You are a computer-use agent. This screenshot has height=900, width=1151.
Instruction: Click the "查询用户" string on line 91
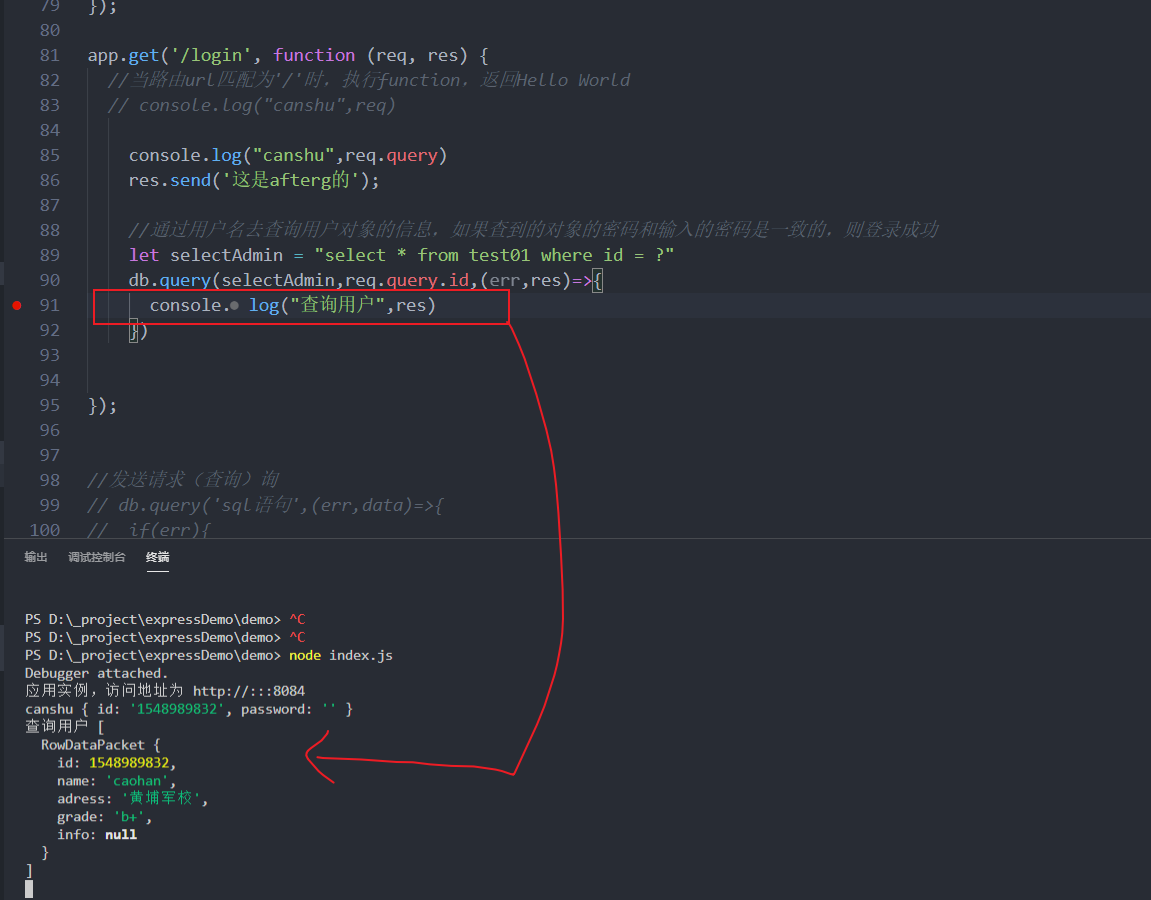pos(338,305)
